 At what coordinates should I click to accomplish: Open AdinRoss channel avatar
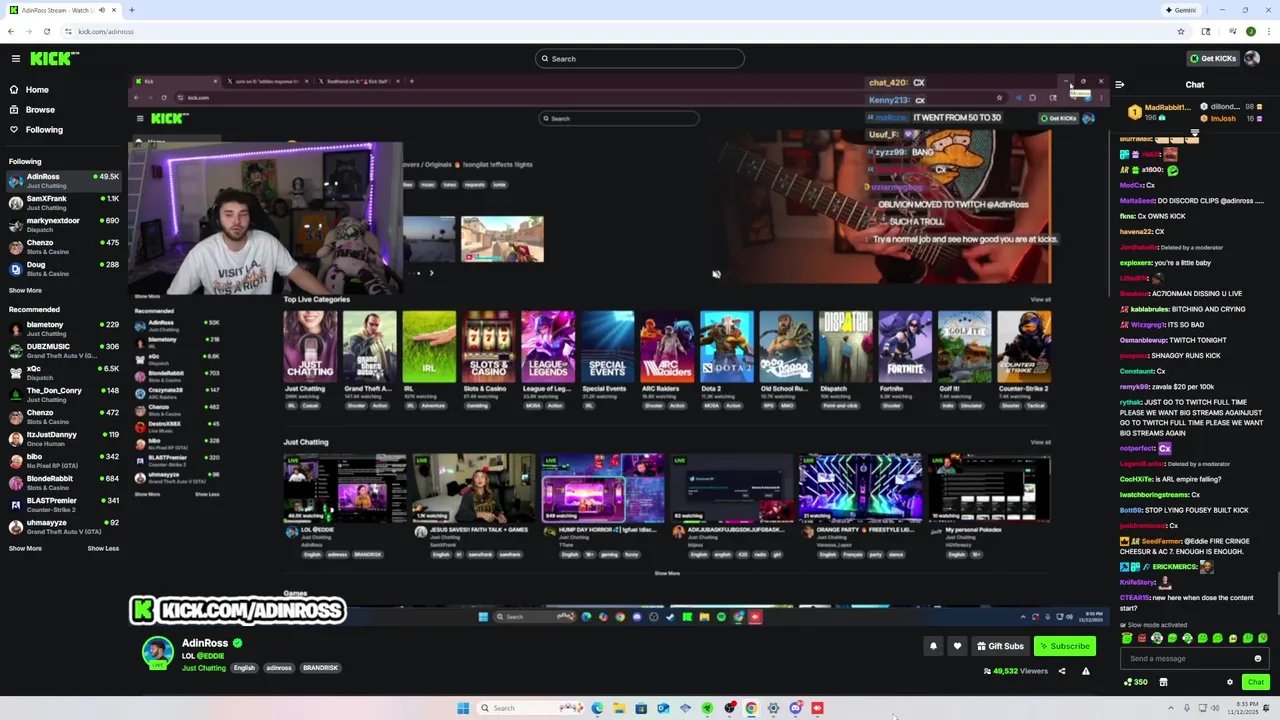157,653
